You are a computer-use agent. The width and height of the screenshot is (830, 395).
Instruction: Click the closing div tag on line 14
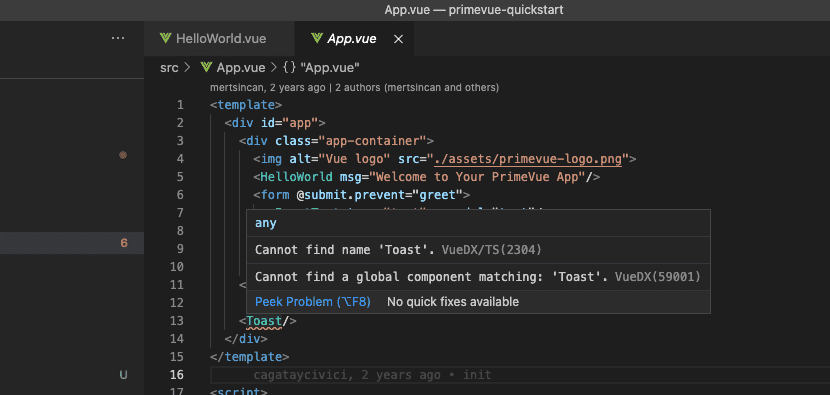(246, 338)
